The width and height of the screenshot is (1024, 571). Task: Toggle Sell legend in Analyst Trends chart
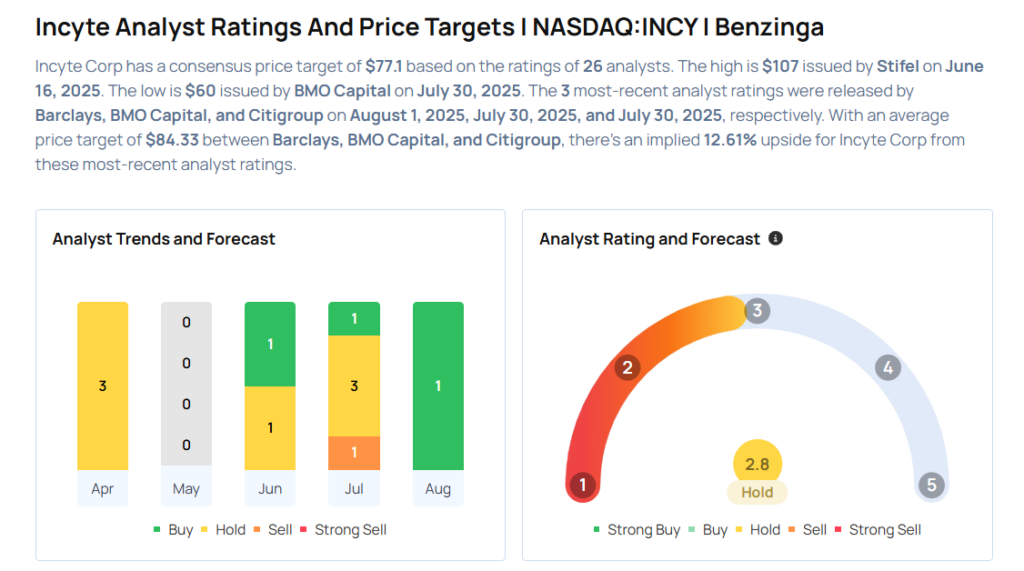[x=273, y=530]
